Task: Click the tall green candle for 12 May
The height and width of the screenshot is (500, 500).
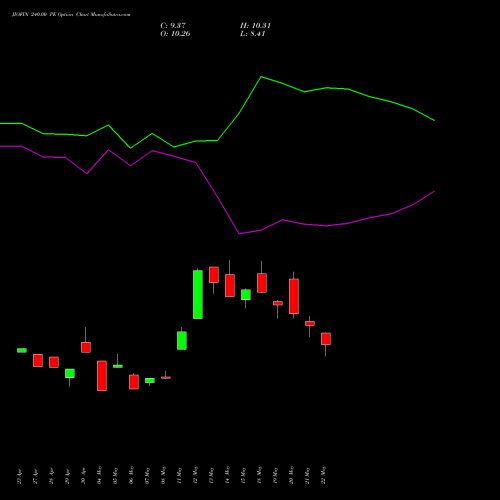Action: coord(198,294)
